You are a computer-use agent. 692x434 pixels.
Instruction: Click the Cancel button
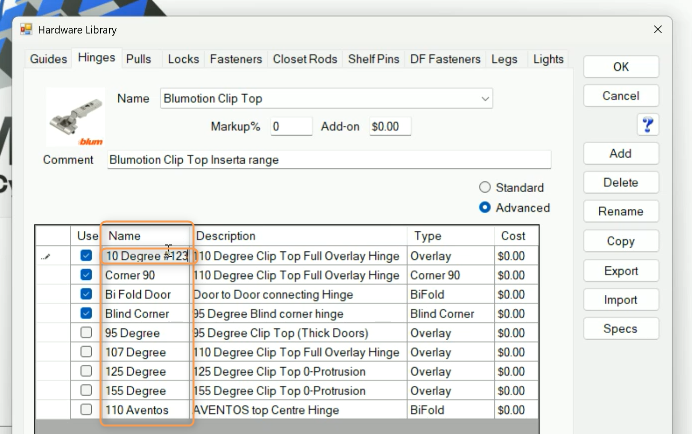(x=621, y=96)
